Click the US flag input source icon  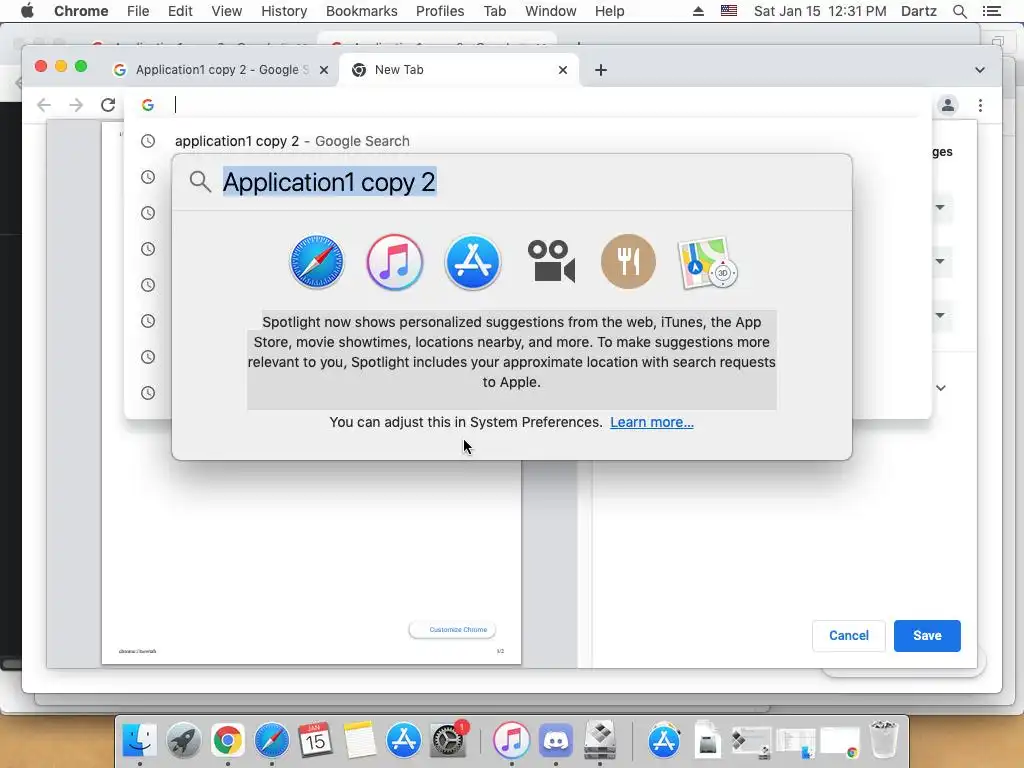pyautogui.click(x=729, y=11)
